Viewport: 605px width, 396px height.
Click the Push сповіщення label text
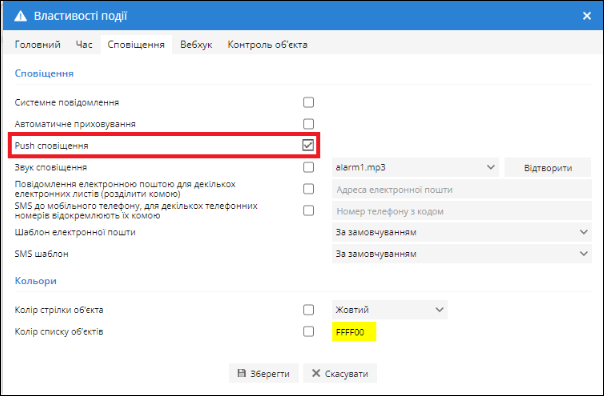(x=51, y=146)
